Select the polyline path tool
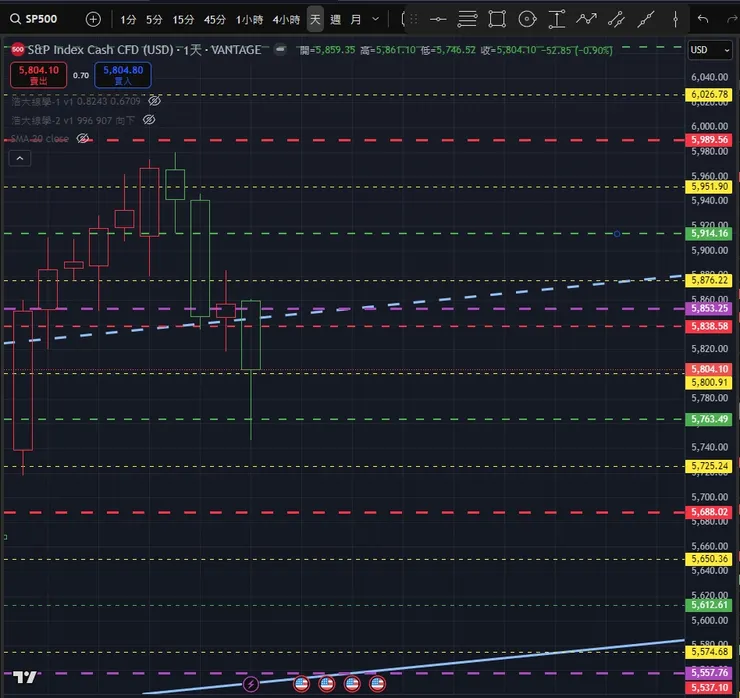 587,19
